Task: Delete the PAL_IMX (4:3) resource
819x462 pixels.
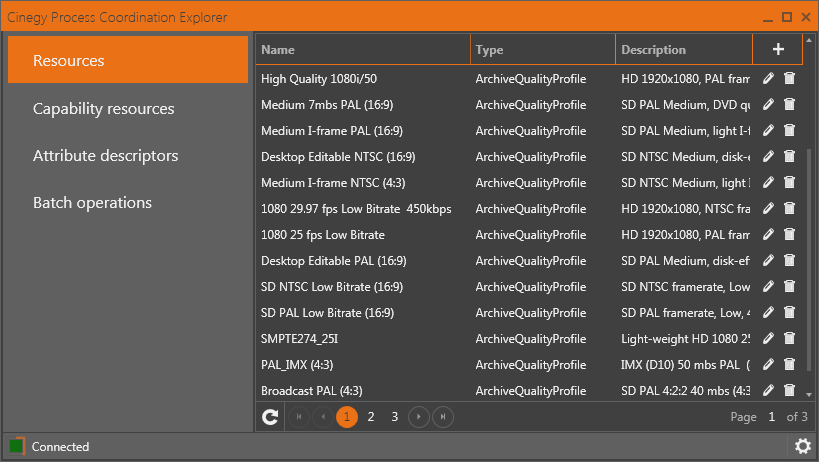Action: [789, 364]
